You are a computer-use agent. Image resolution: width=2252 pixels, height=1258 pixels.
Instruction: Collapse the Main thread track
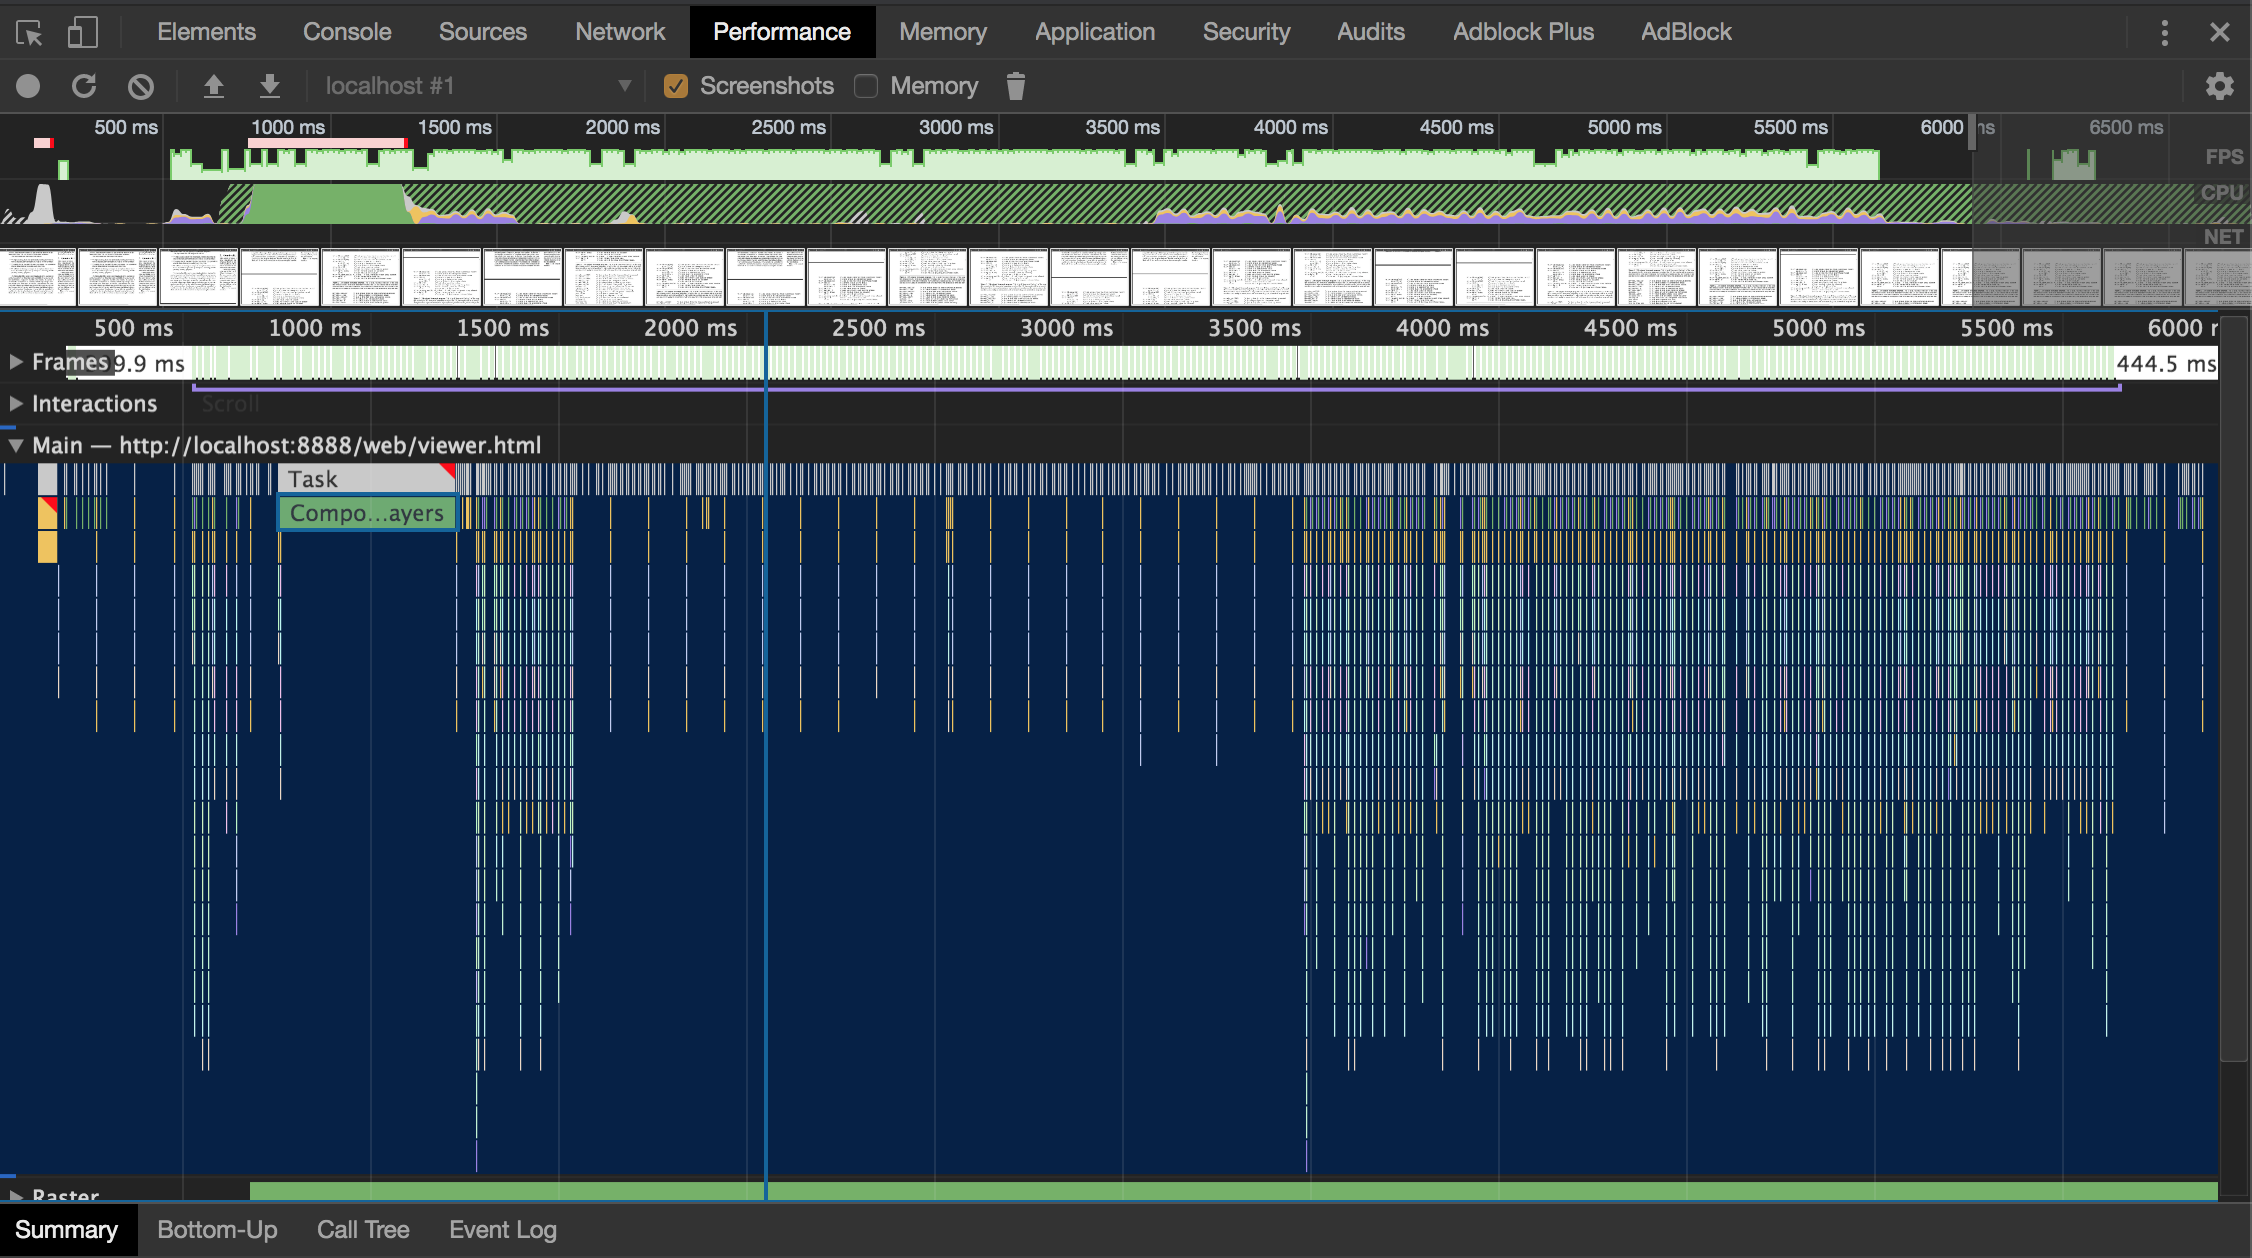[x=16, y=446]
